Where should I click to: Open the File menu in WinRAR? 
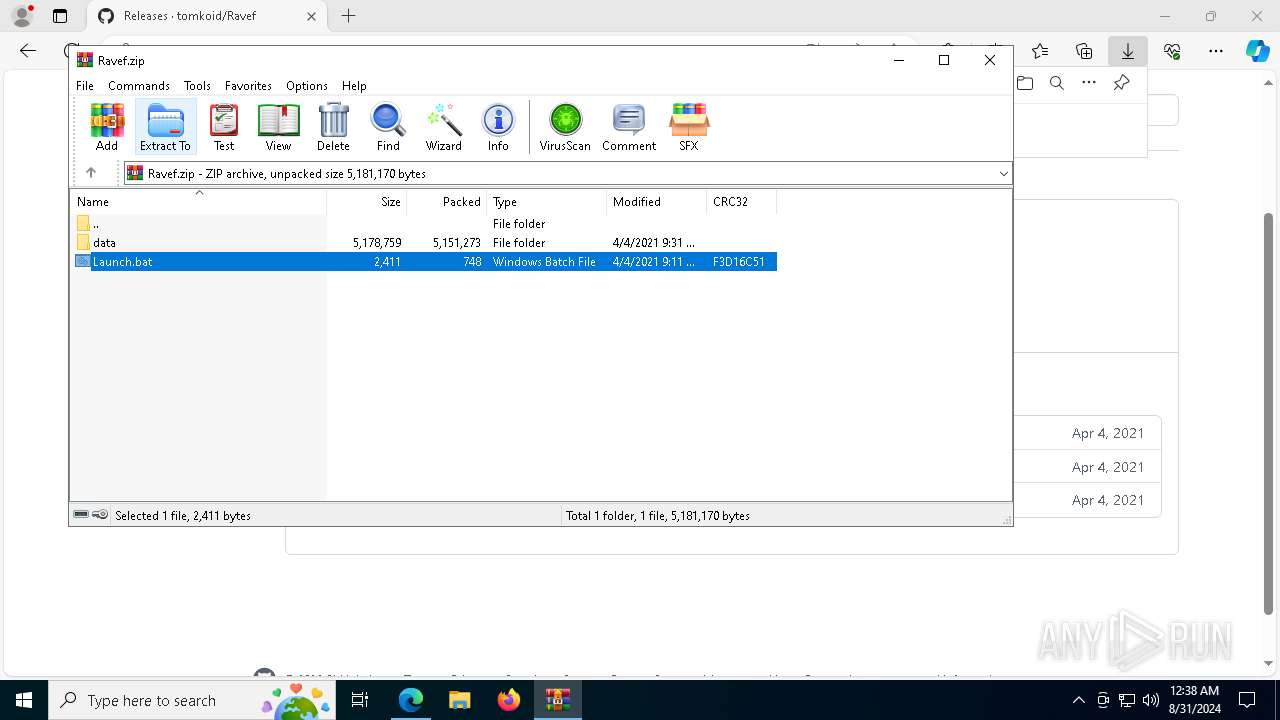click(x=85, y=86)
